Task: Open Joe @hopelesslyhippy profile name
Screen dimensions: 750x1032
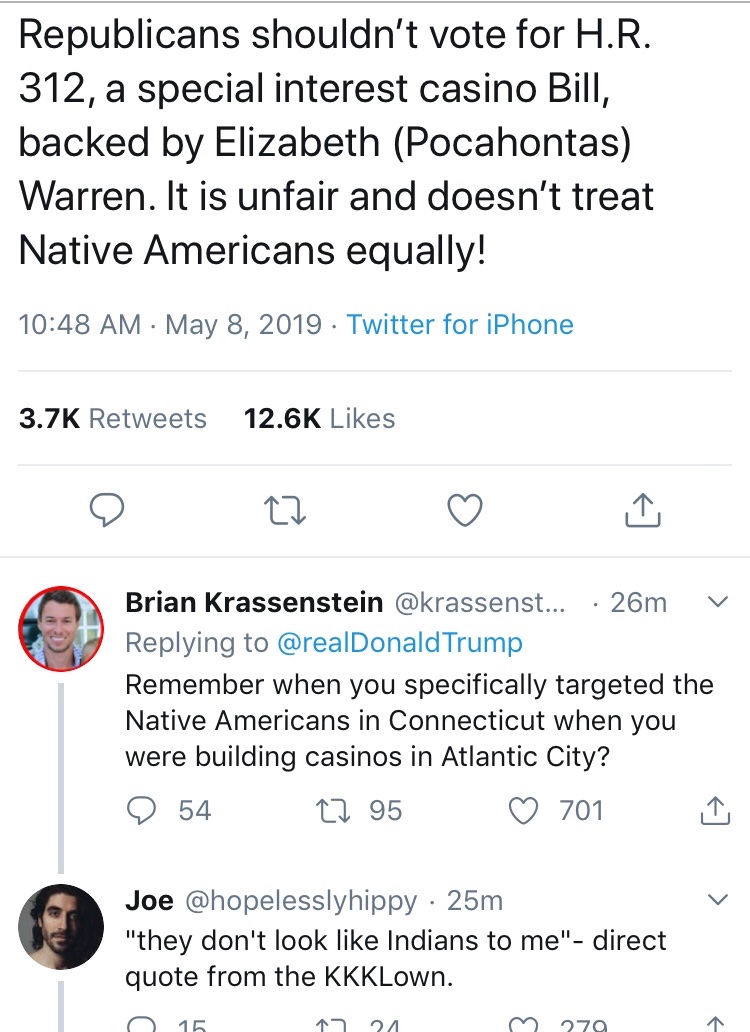Action: (x=271, y=901)
